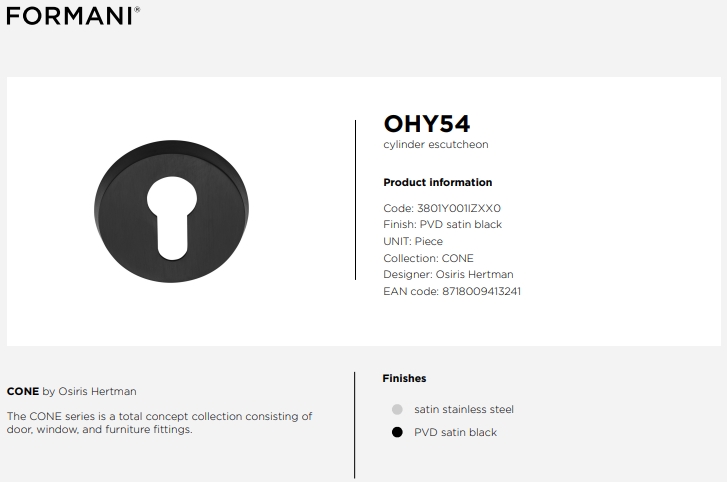Click the CONE series description paragraph
Viewport: 727px width, 482px height.
[159, 423]
